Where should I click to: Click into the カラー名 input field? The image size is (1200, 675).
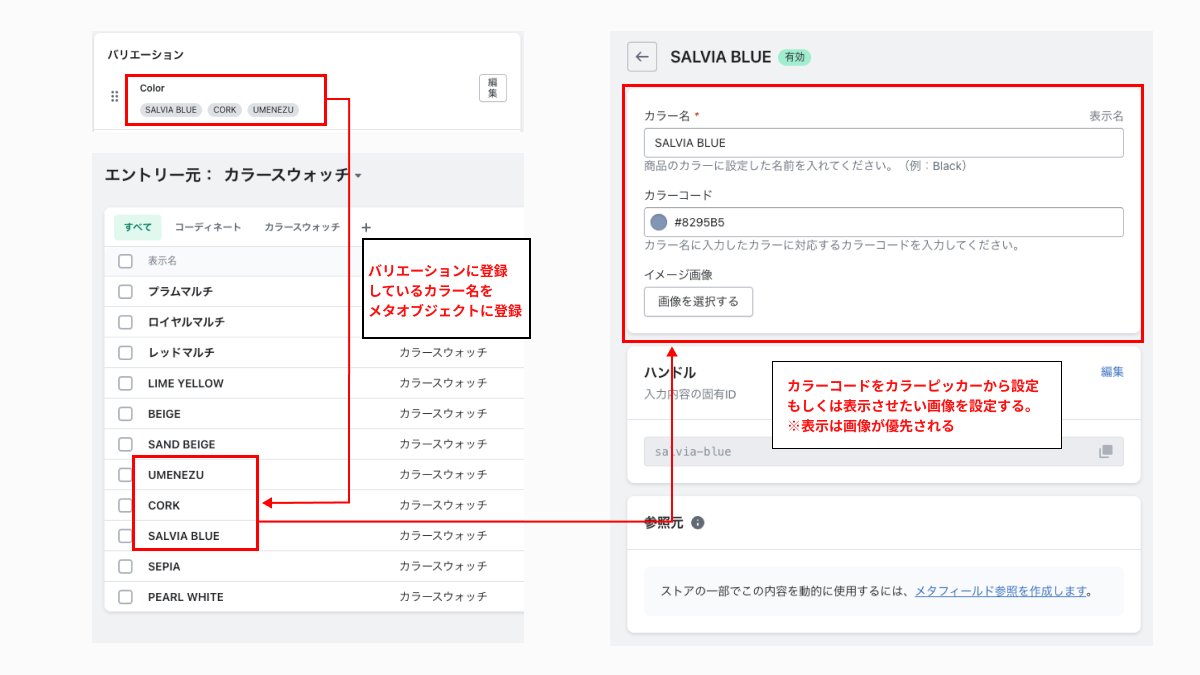tap(884, 143)
